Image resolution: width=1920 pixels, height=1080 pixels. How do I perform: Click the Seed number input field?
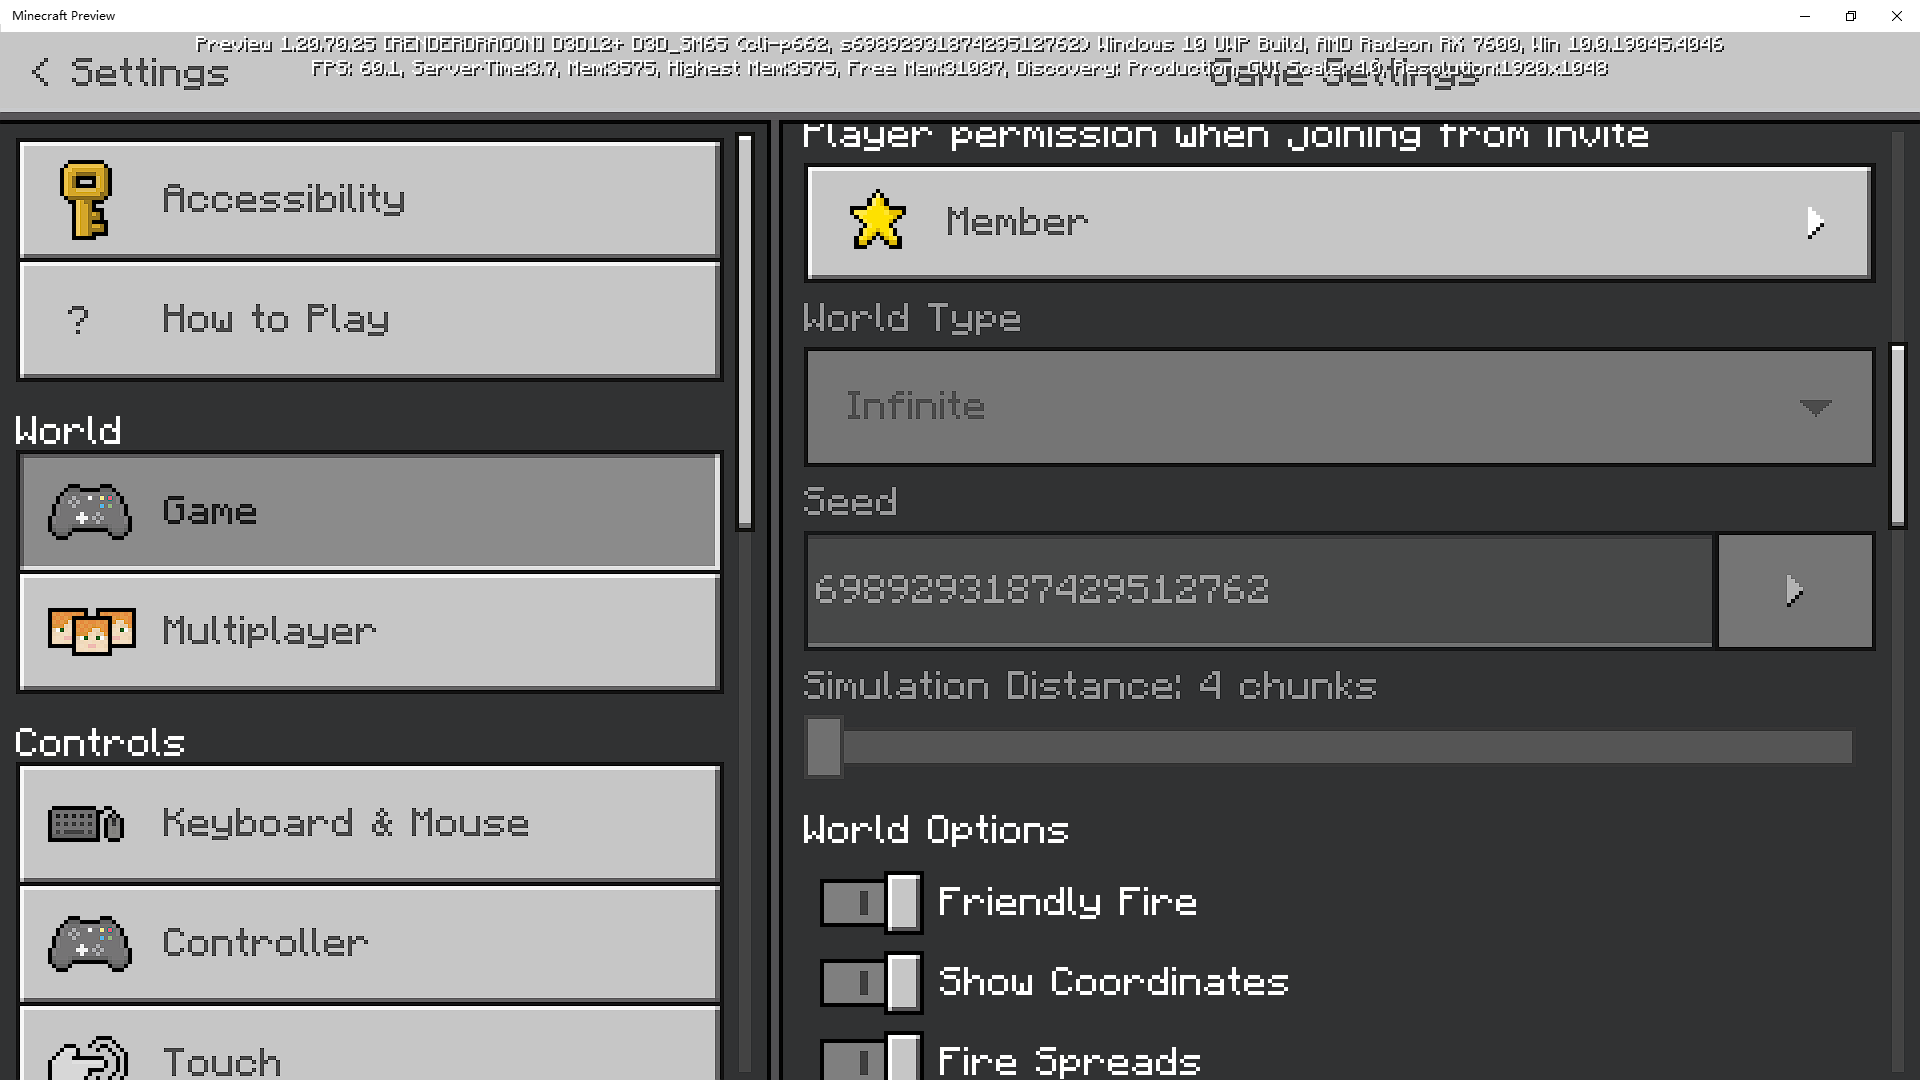tap(1260, 591)
